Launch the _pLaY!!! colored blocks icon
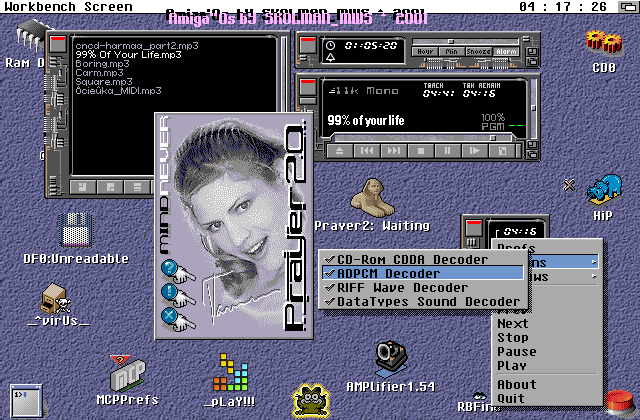The height and width of the screenshot is (420, 640). (x=231, y=373)
